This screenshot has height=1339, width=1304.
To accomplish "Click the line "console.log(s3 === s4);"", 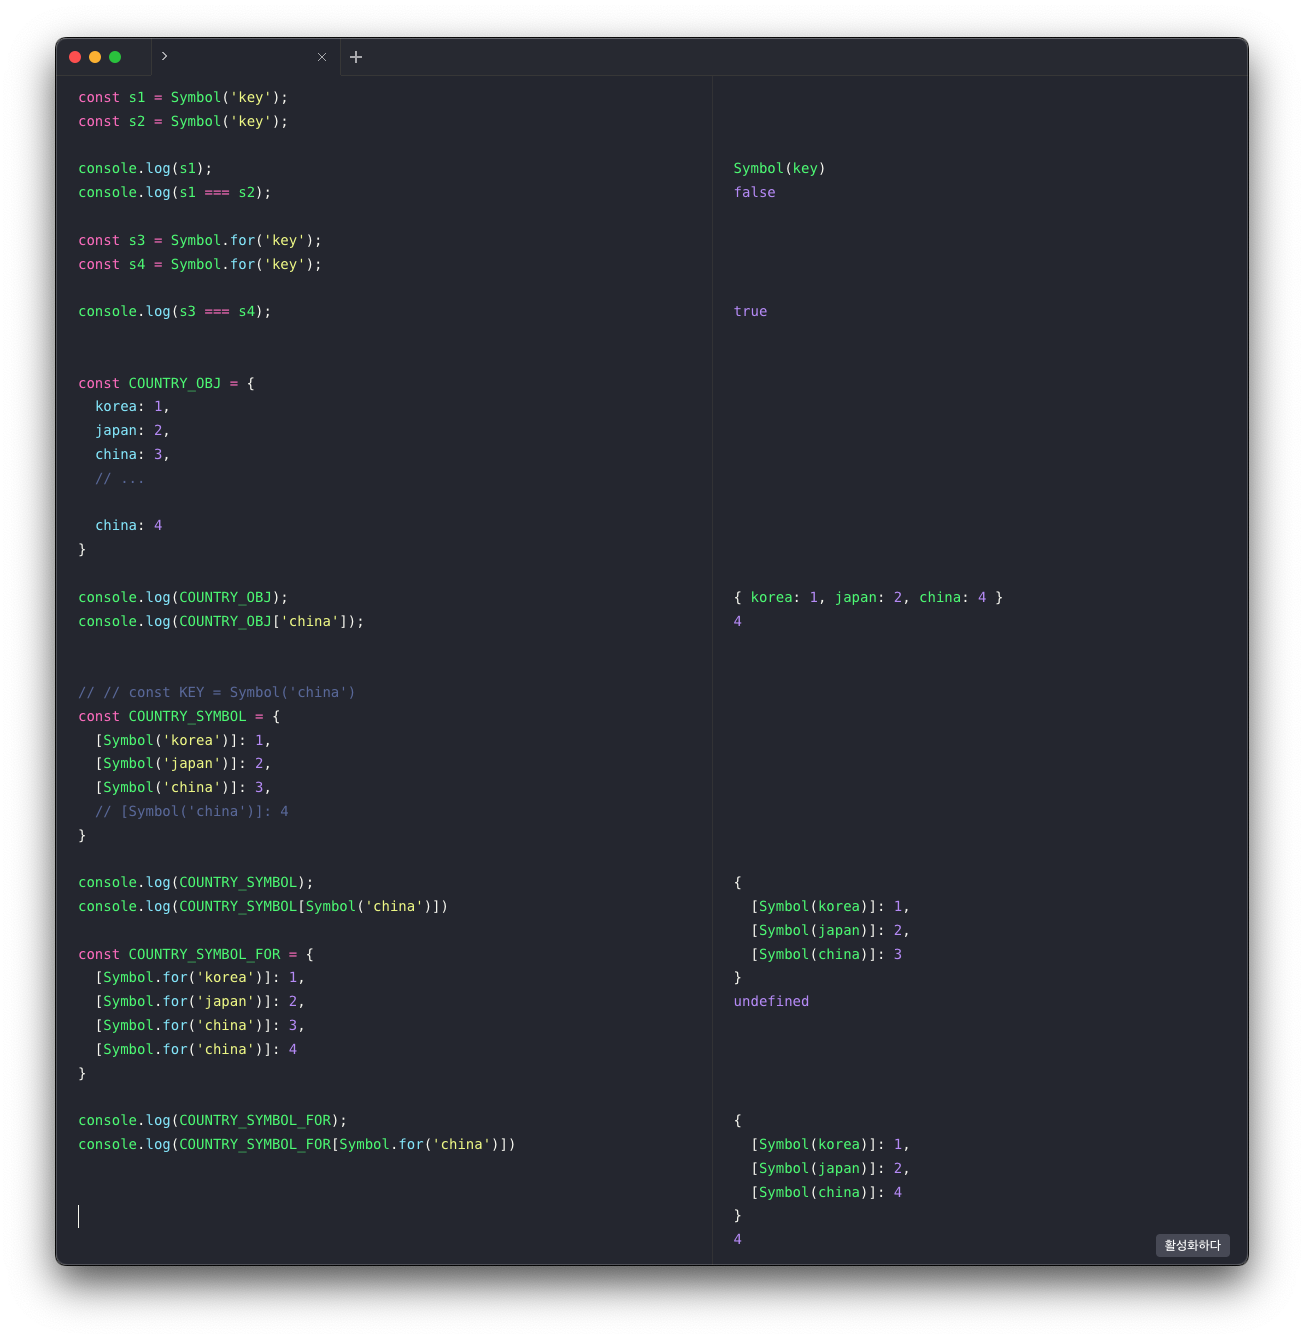I will point(175,311).
